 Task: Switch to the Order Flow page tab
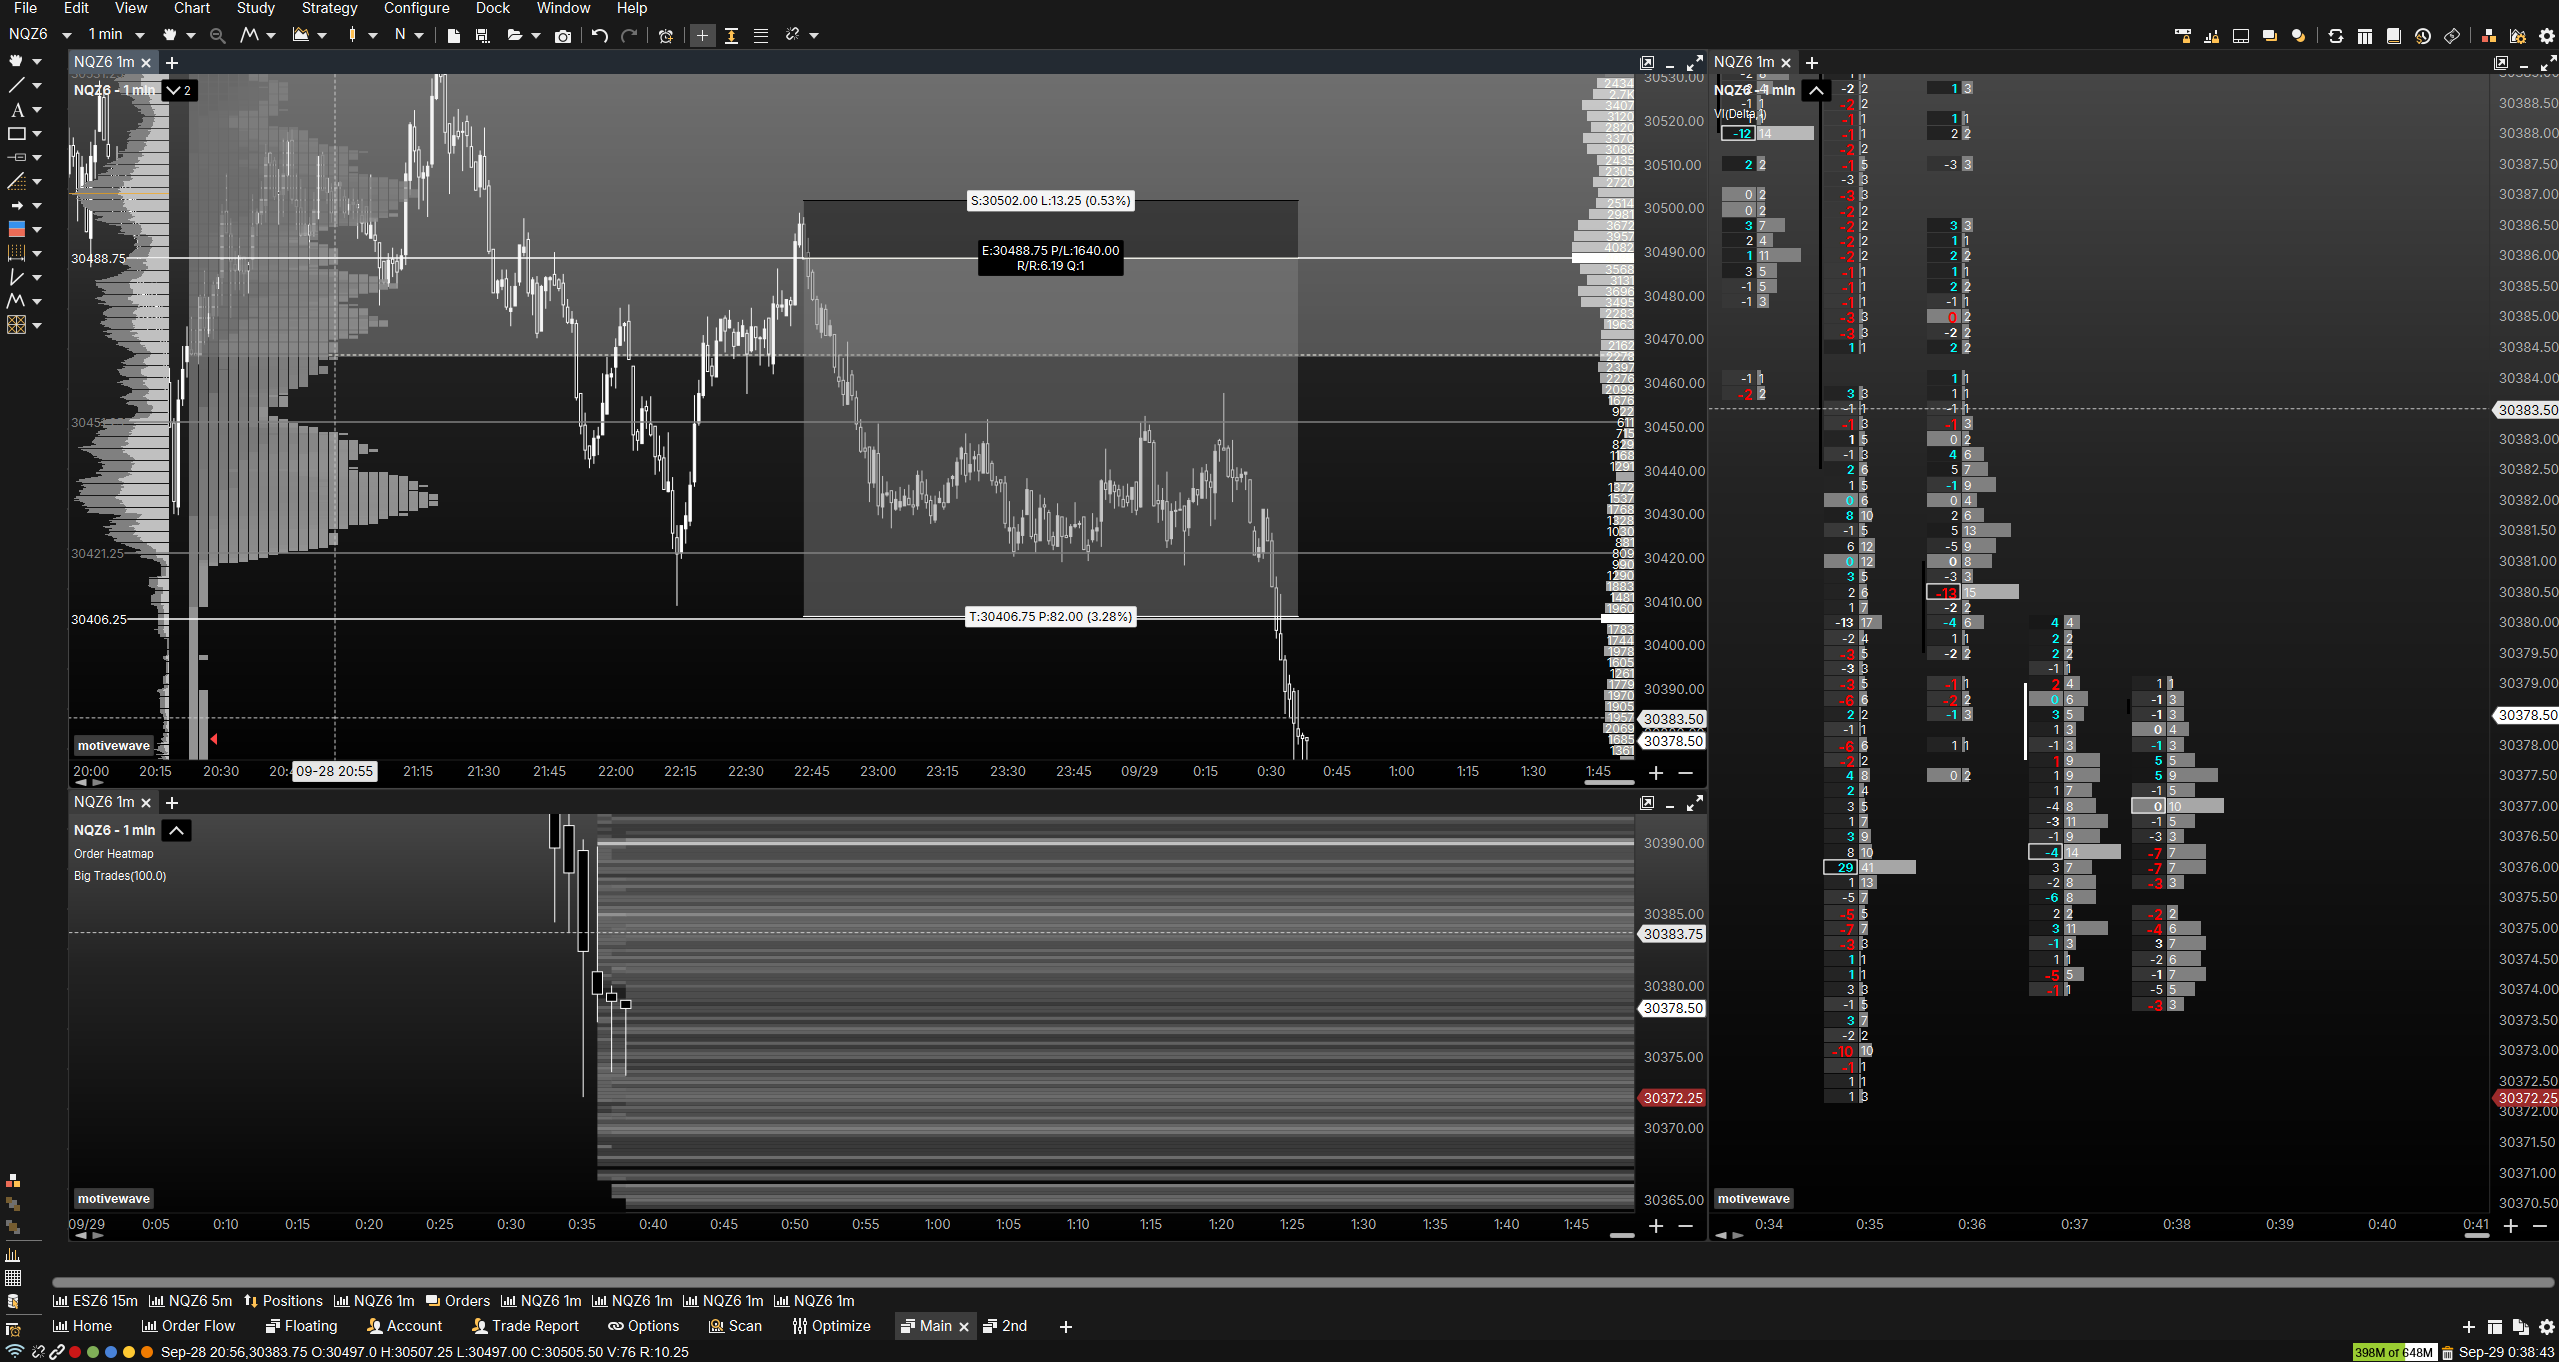click(188, 1326)
